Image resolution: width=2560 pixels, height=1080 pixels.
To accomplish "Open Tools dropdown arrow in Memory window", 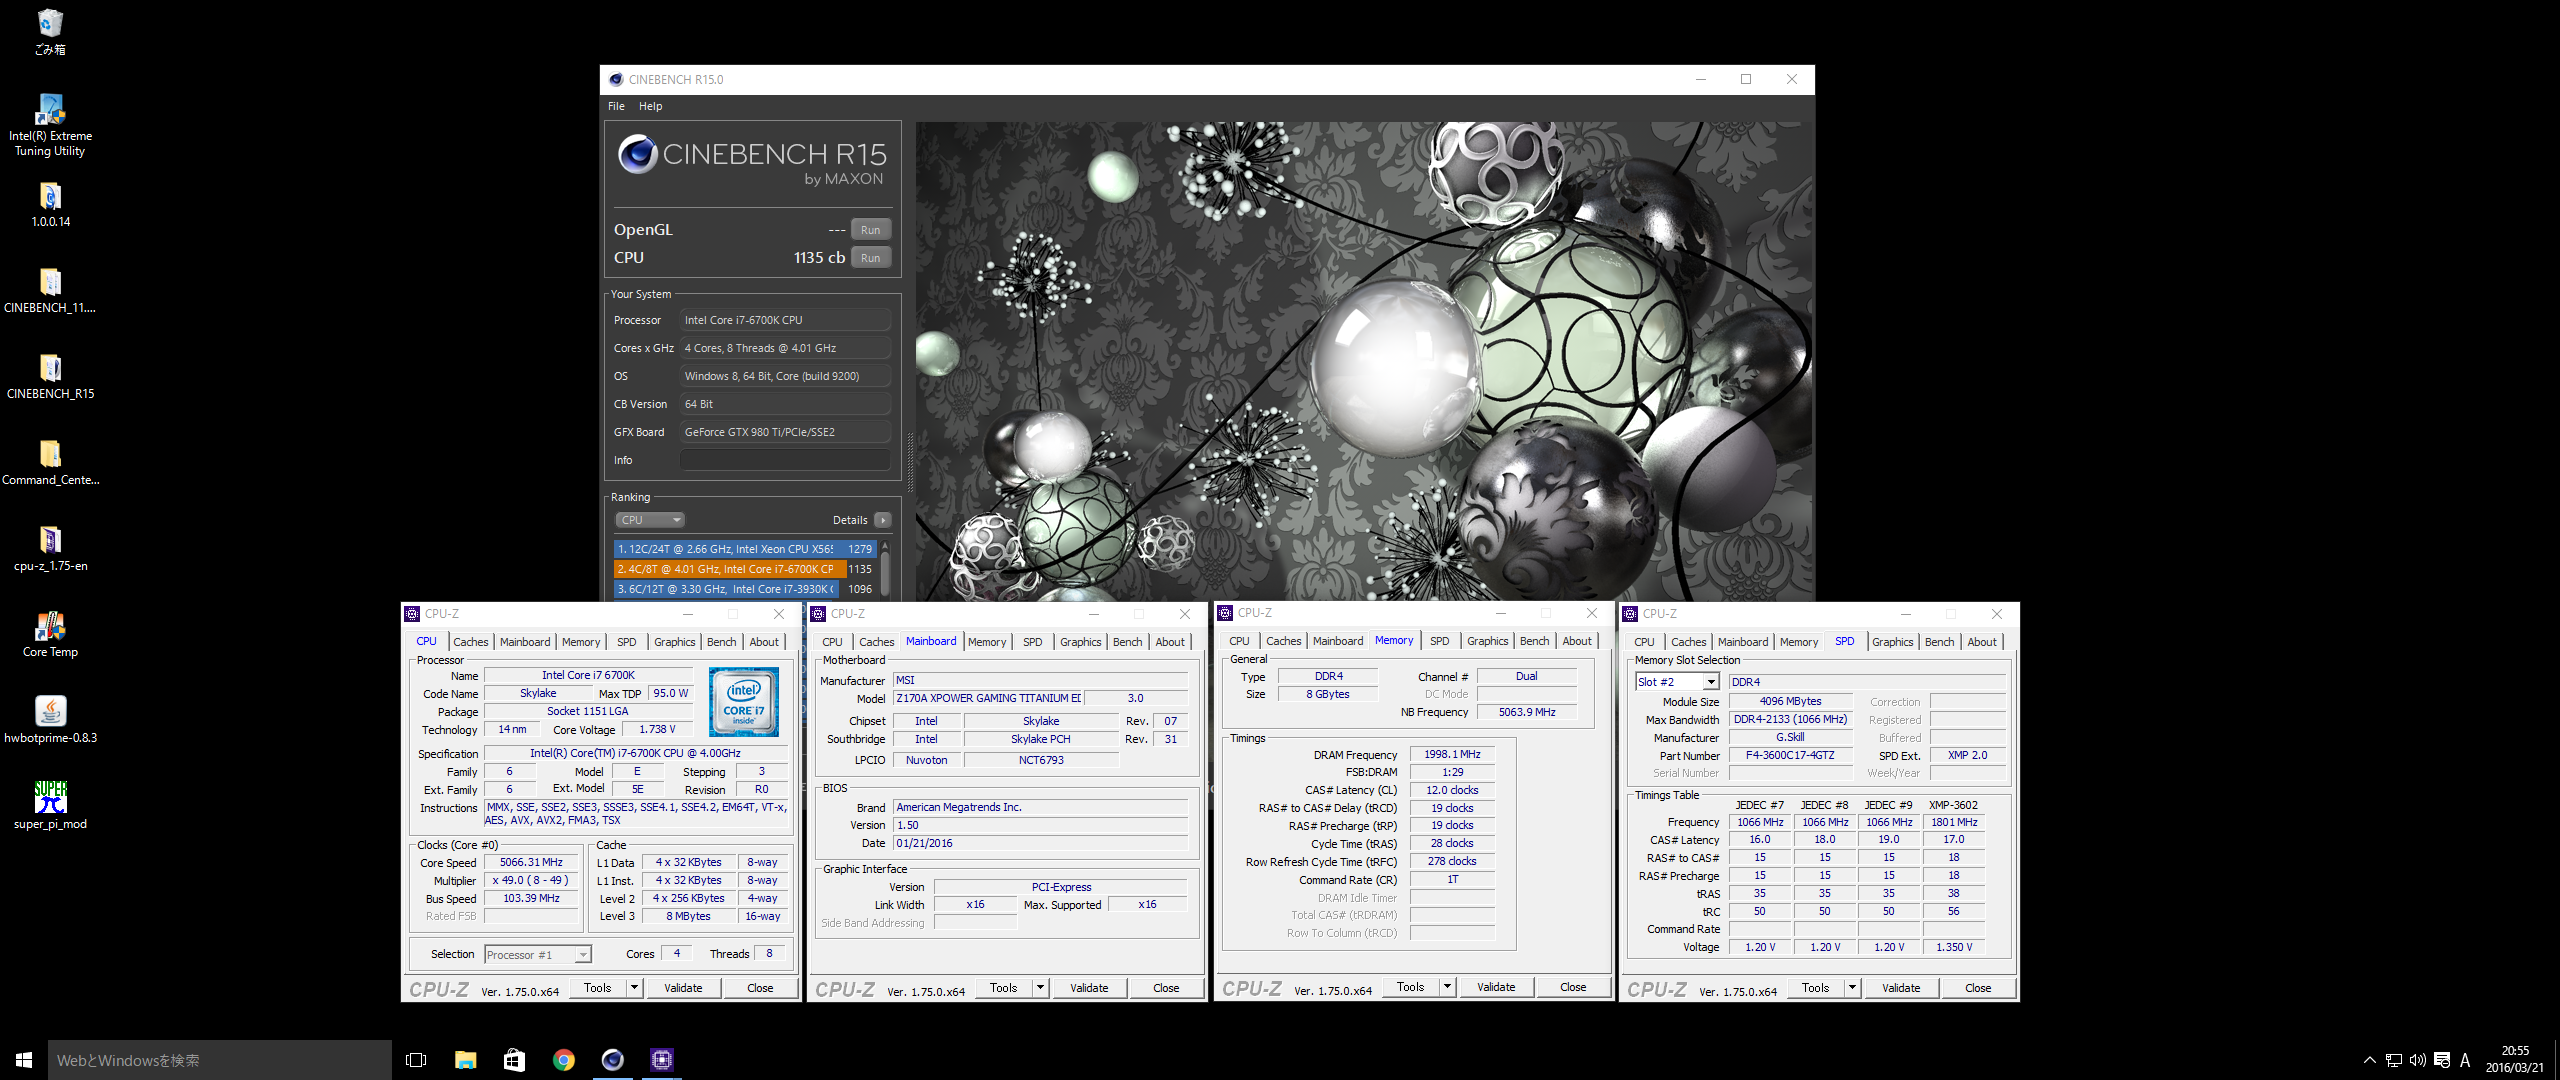I will pos(1447,987).
